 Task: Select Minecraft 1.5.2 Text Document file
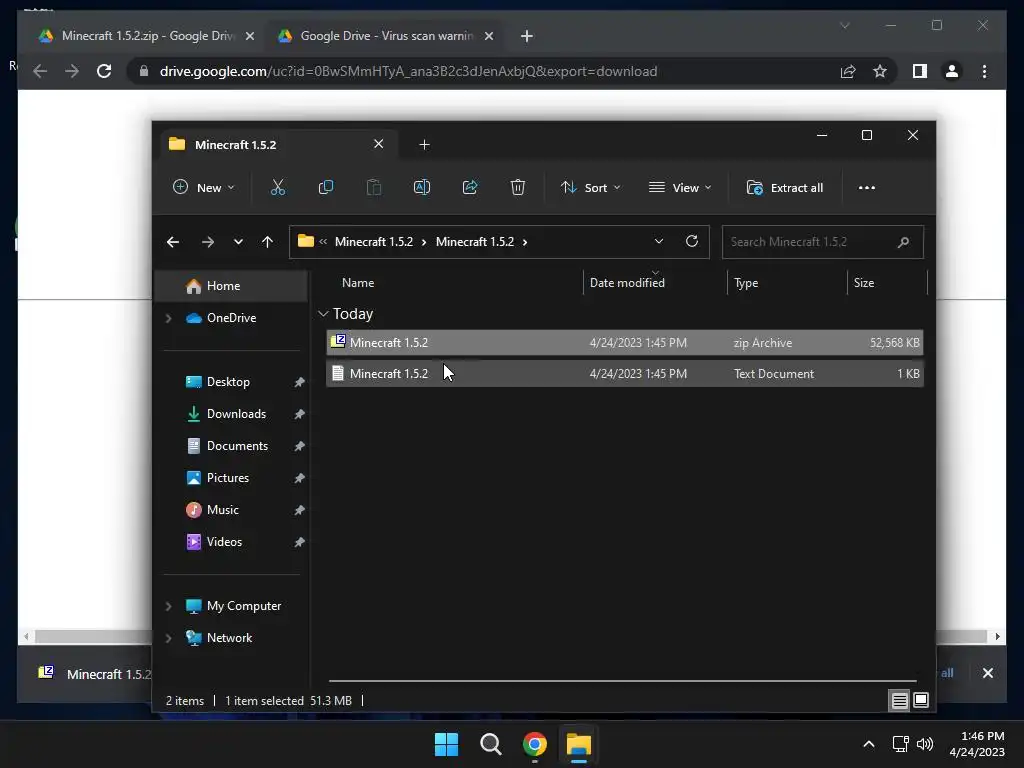(624, 374)
